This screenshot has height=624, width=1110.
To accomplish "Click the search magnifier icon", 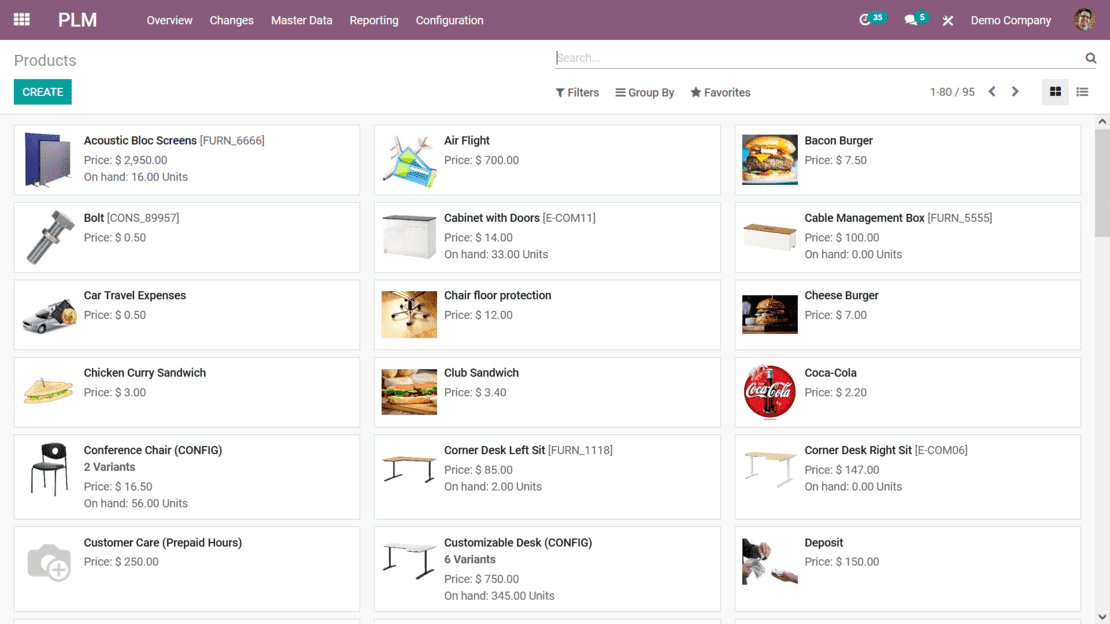I will (1091, 58).
